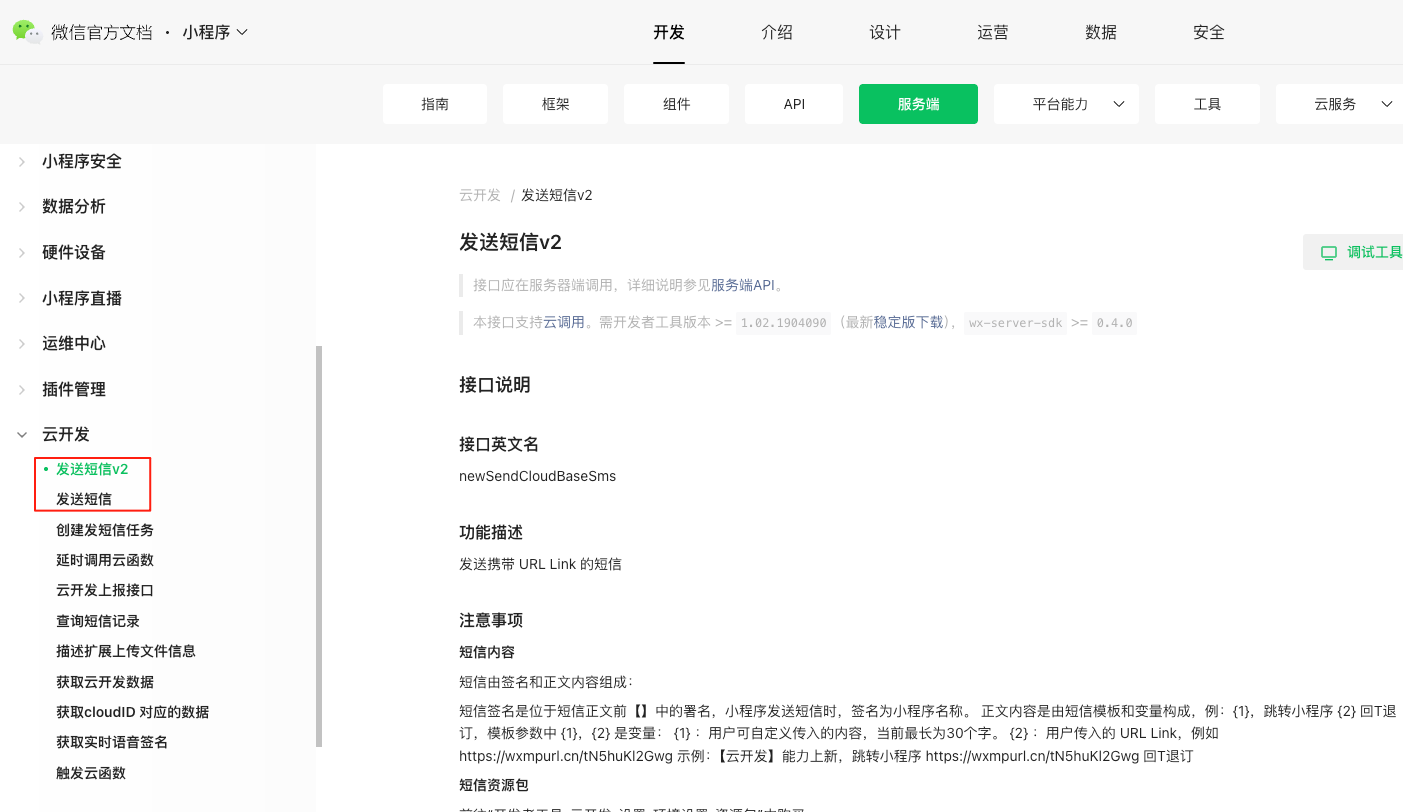Open the 发送短信 sidebar page
The image size is (1403, 812).
click(x=84, y=499)
